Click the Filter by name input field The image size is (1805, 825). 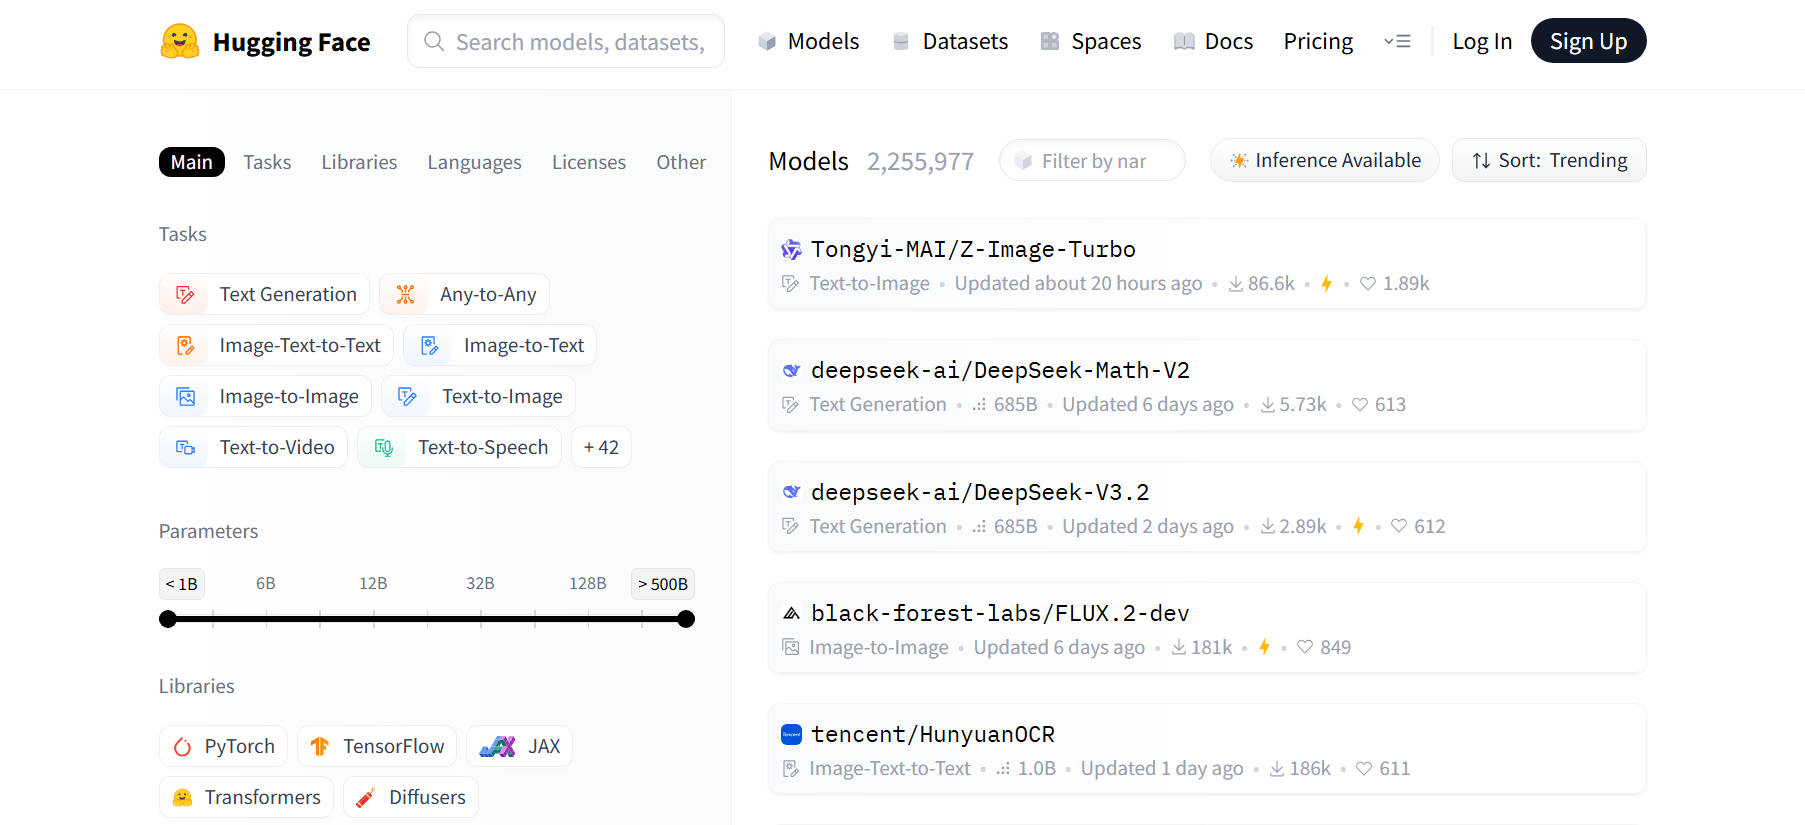pos(1093,161)
